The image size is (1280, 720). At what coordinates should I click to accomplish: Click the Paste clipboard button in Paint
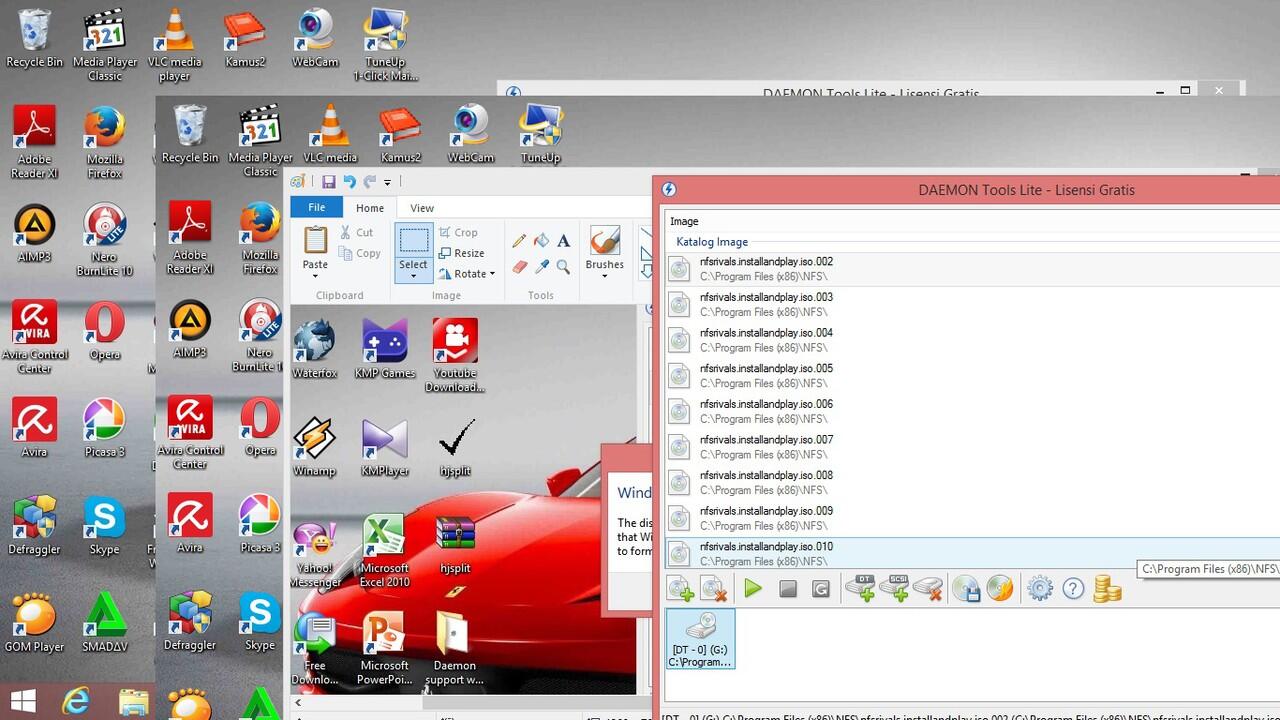click(x=315, y=241)
